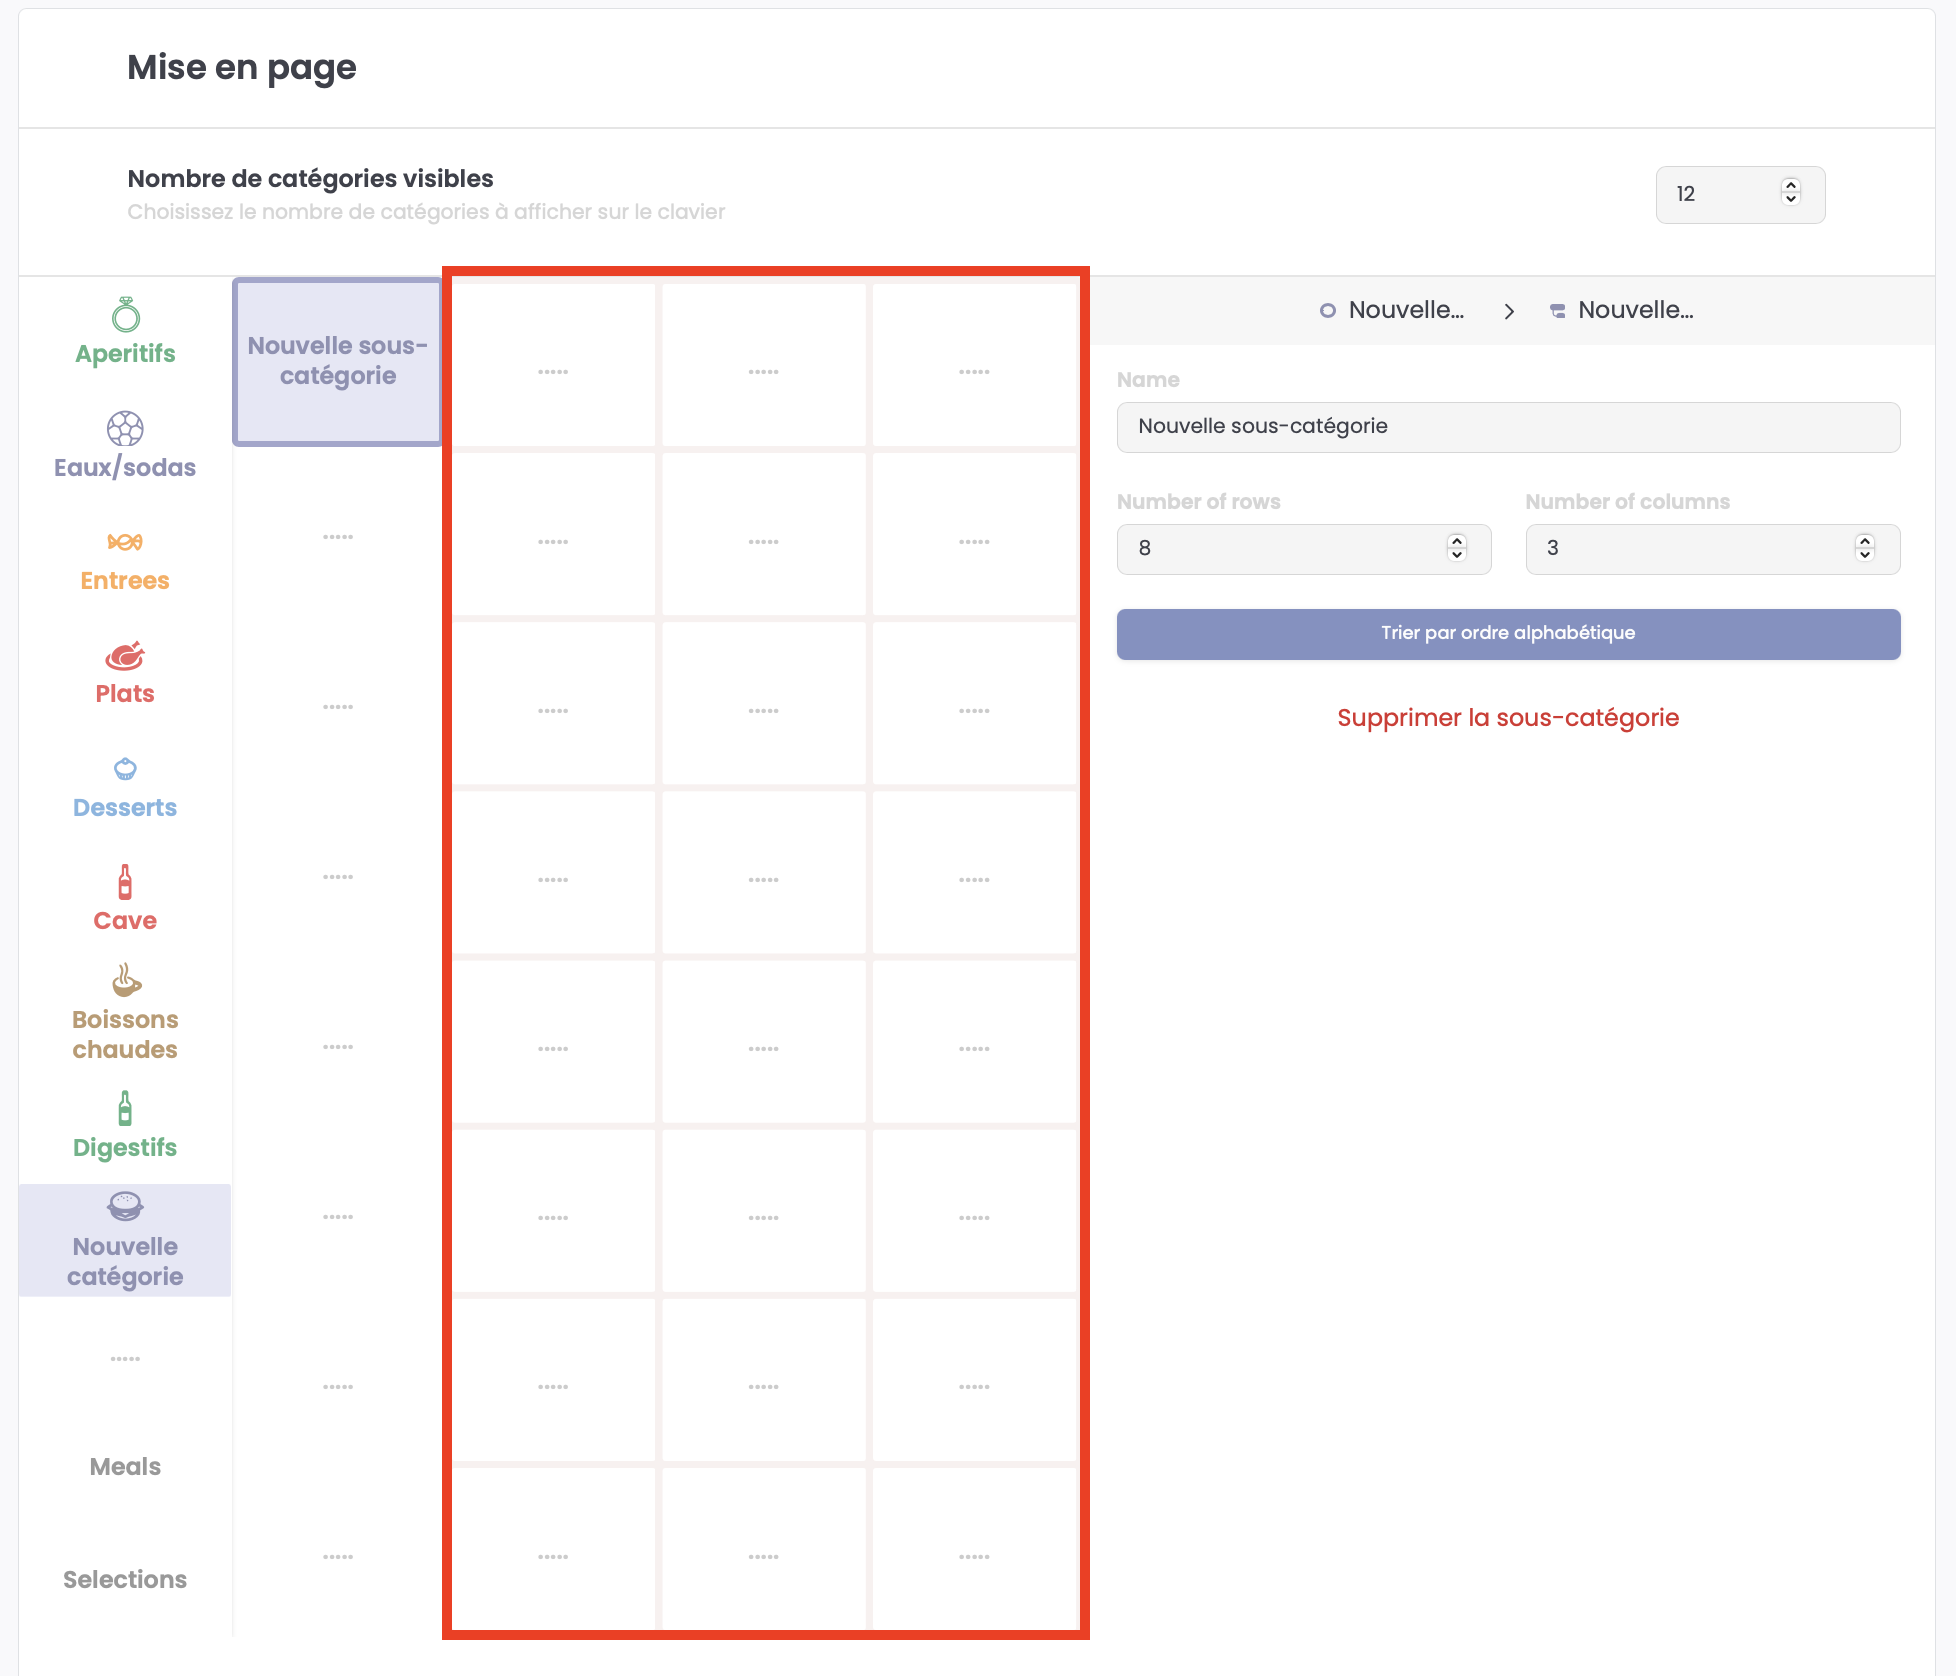Open the Meals category

pos(125,1466)
